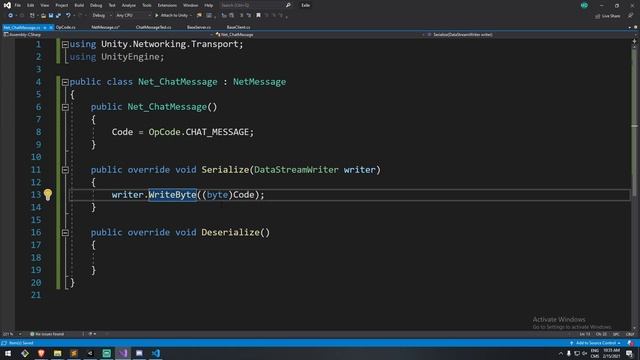Screen dimensions: 640x360
Task: Click Add to Source Control button
Action: coord(595,343)
